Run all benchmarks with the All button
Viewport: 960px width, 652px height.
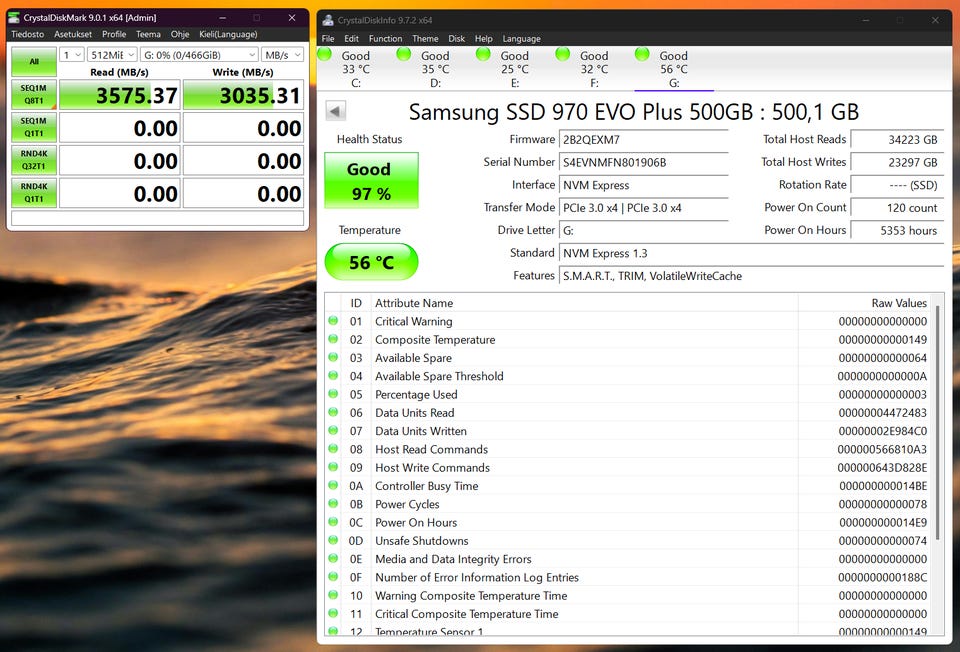(x=34, y=62)
